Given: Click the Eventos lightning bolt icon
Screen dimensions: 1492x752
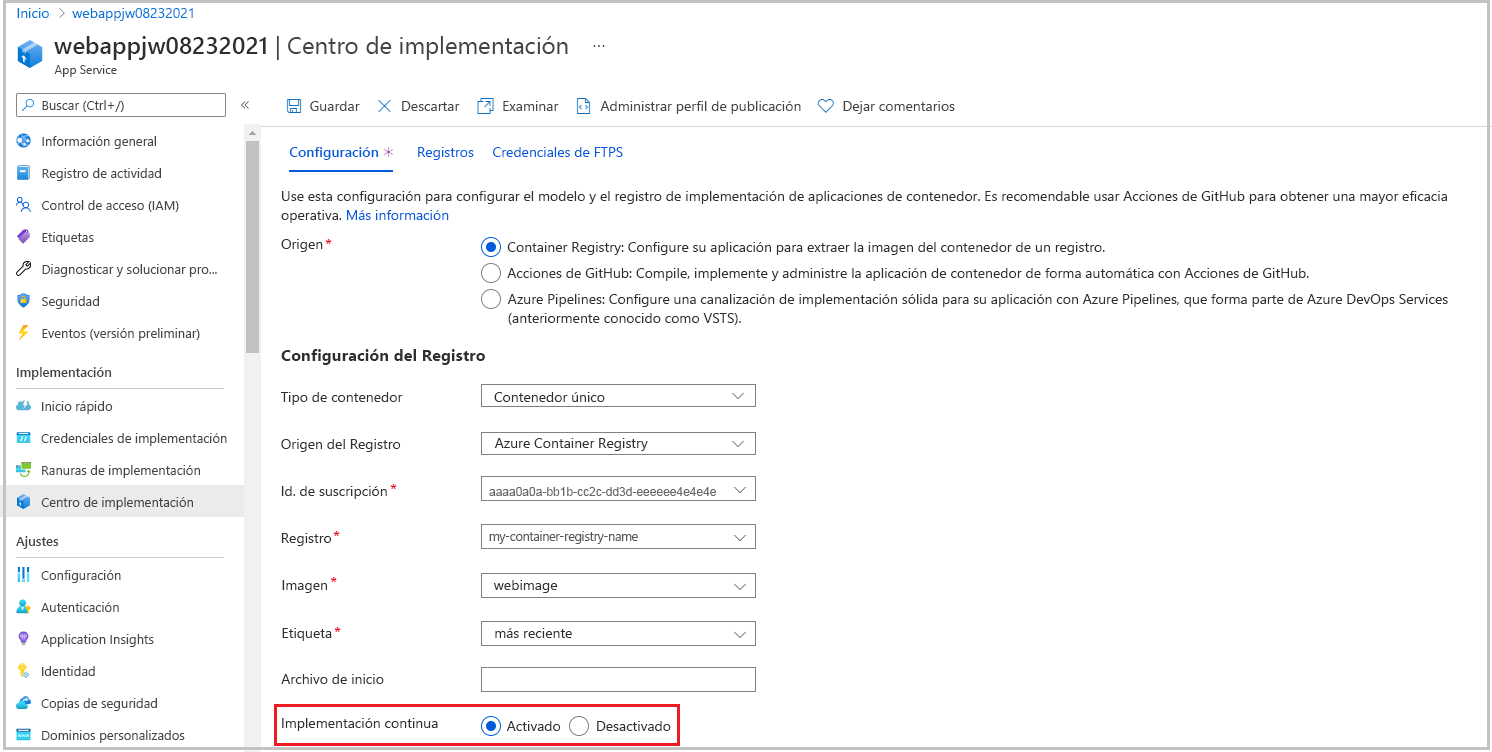Looking at the screenshot, I should point(24,333).
